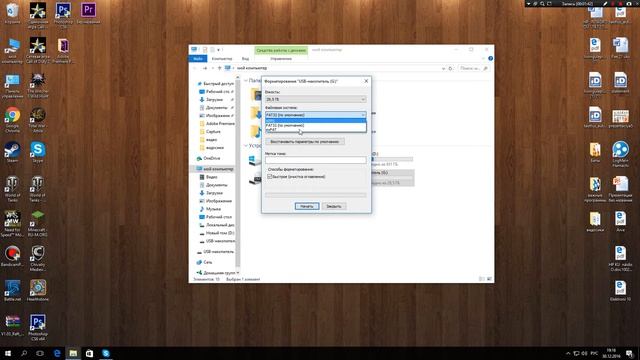Open Skype from the taskbar
The width and height of the screenshot is (640, 360).
click(x=106, y=353)
